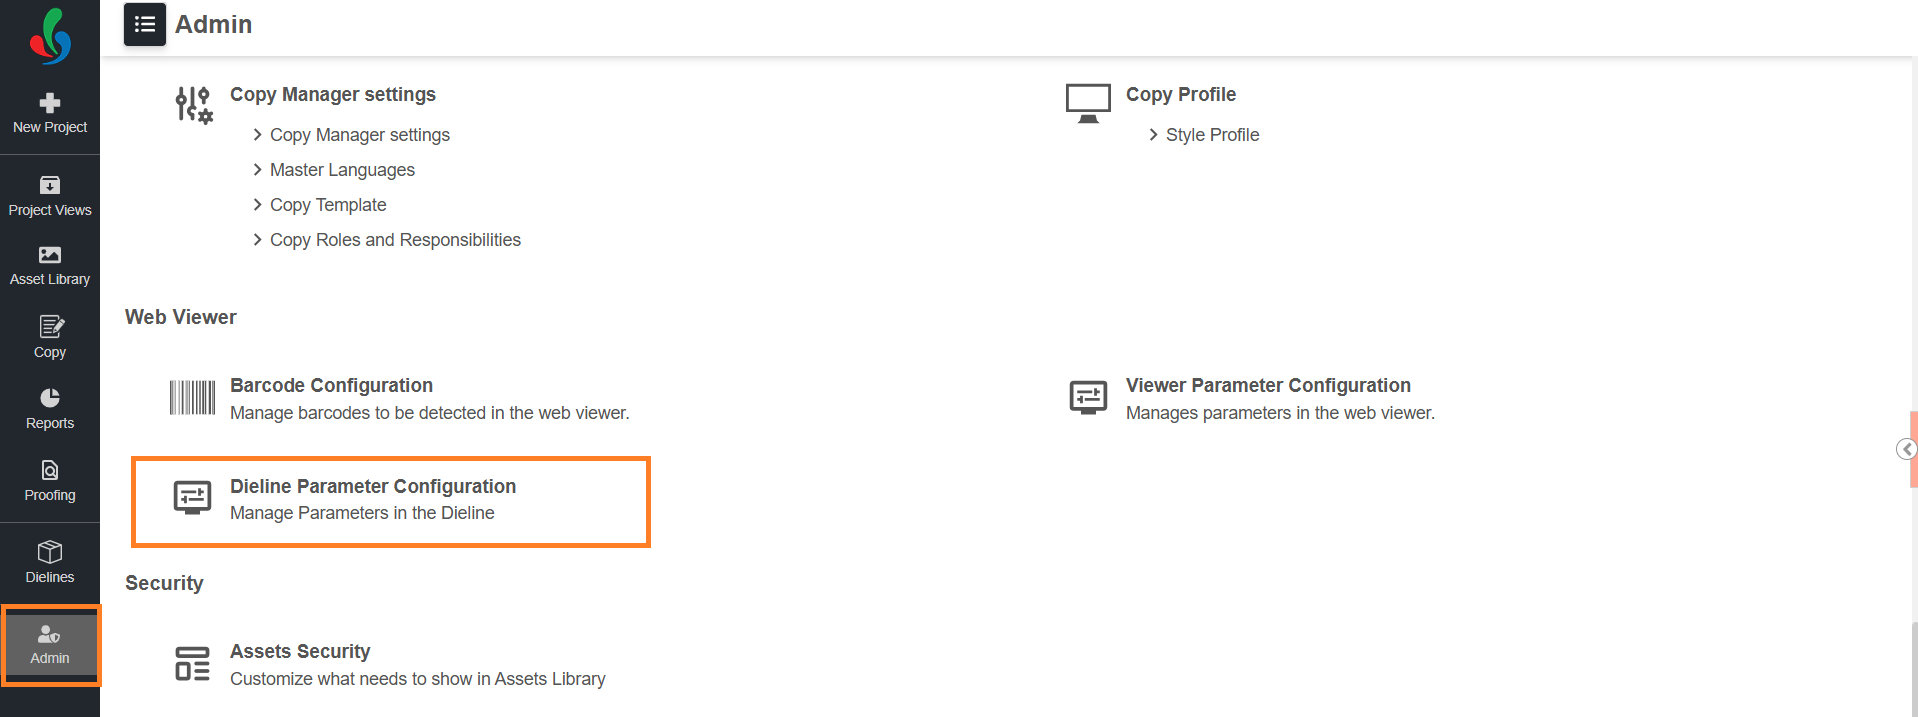Open Dieline Parameter Configuration
The height and width of the screenshot is (717, 1918).
373,487
